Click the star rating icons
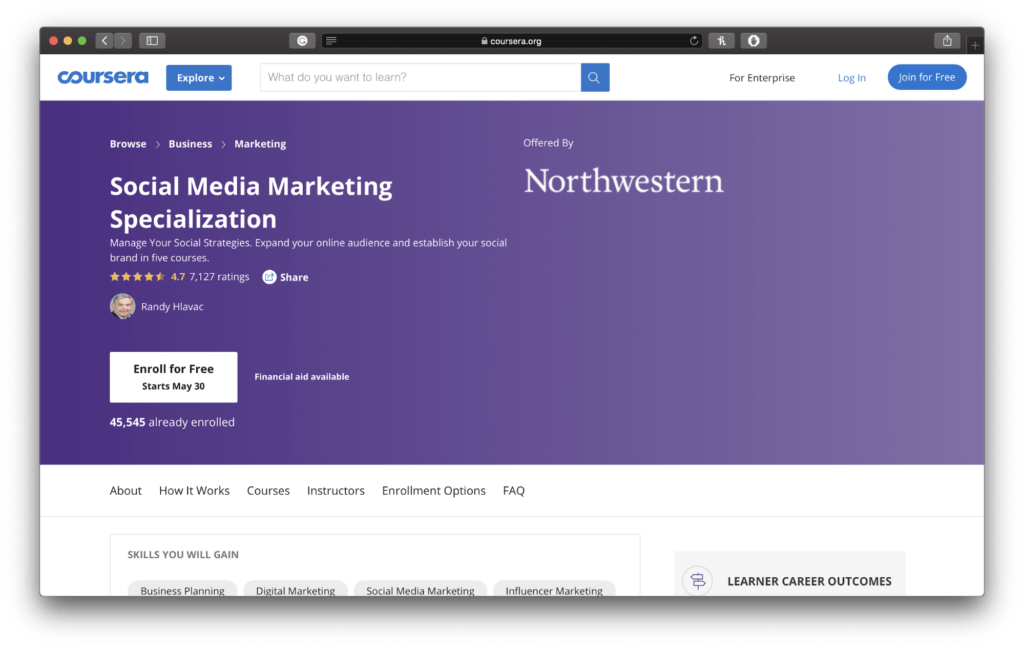The width and height of the screenshot is (1024, 649). 137,277
